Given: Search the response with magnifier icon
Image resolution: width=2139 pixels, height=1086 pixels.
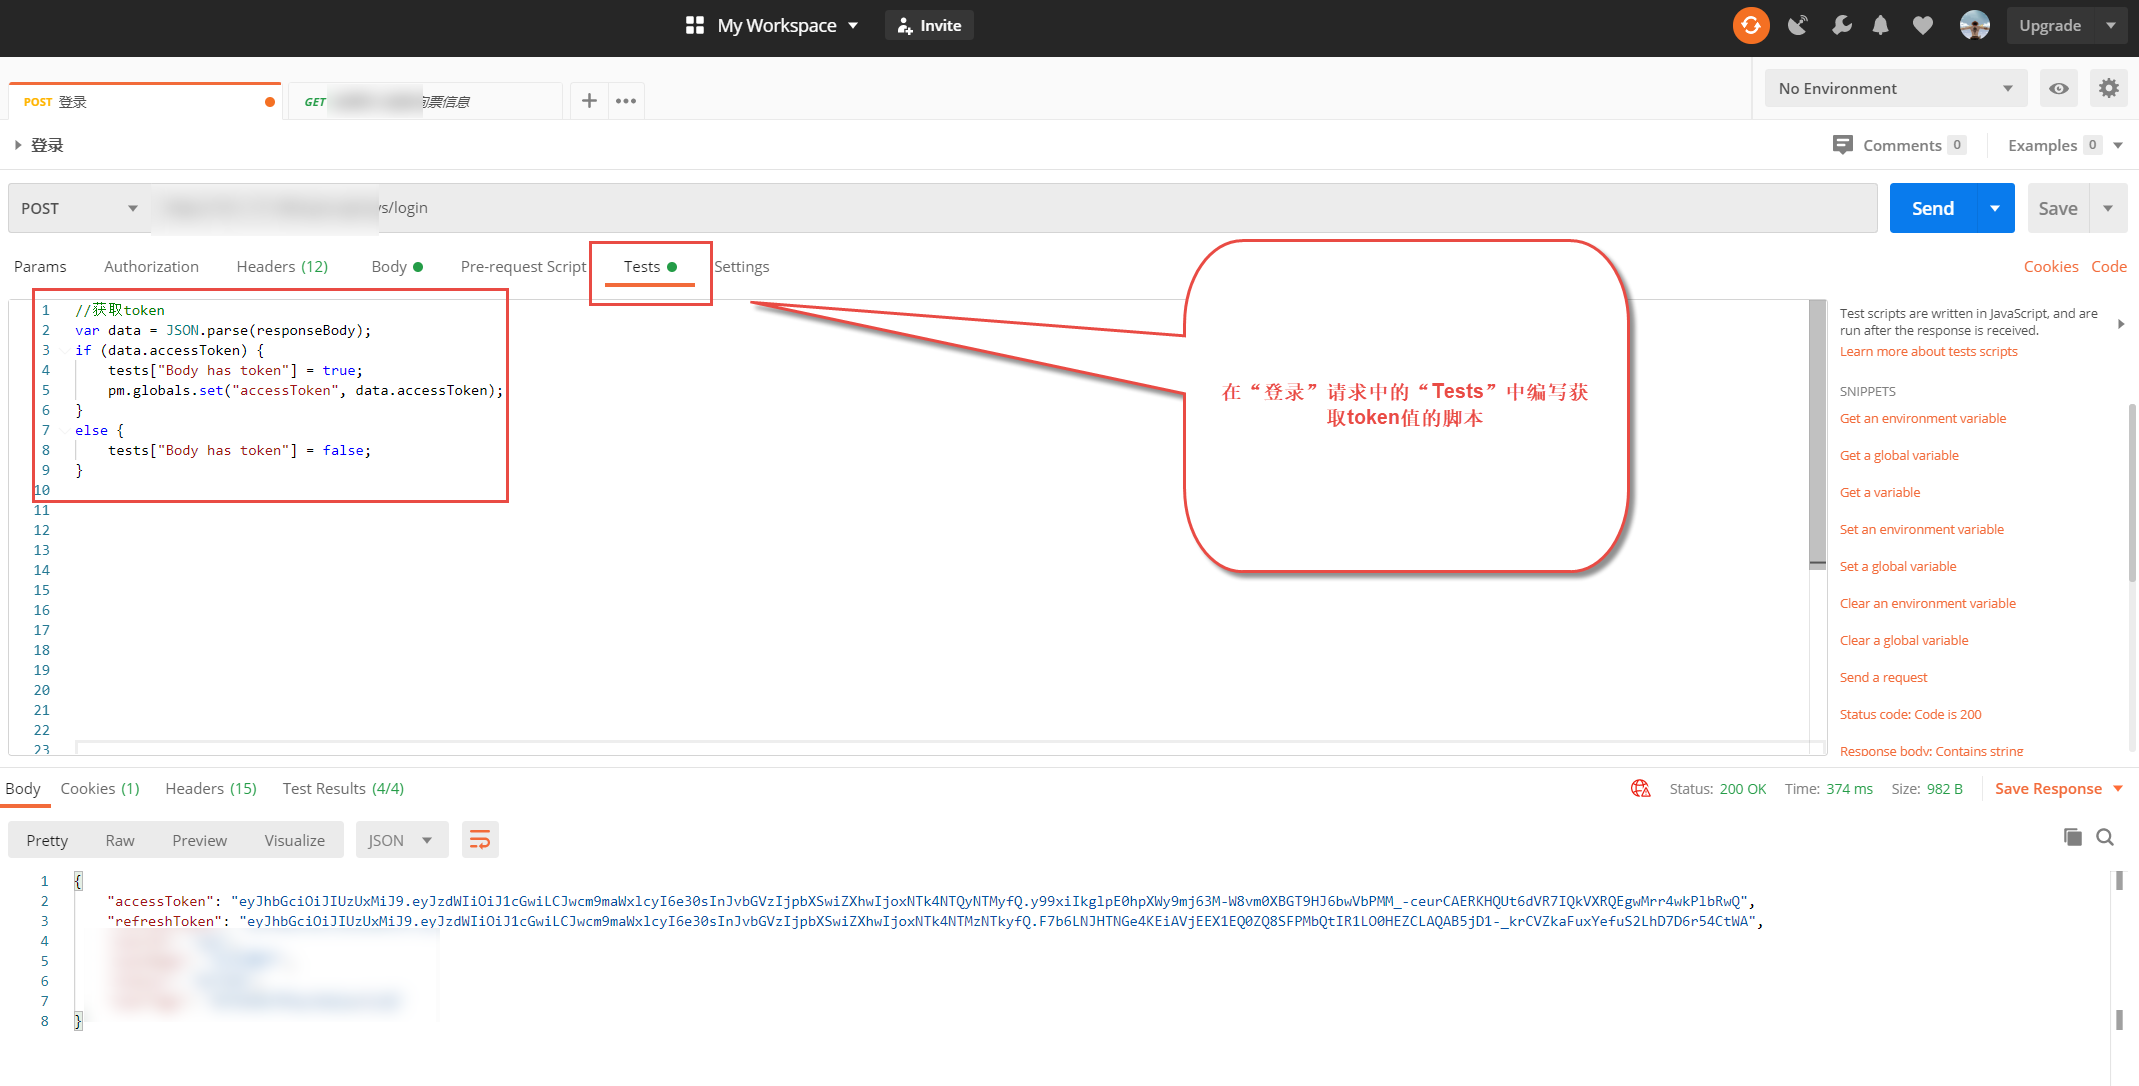Looking at the screenshot, I should 2105,837.
